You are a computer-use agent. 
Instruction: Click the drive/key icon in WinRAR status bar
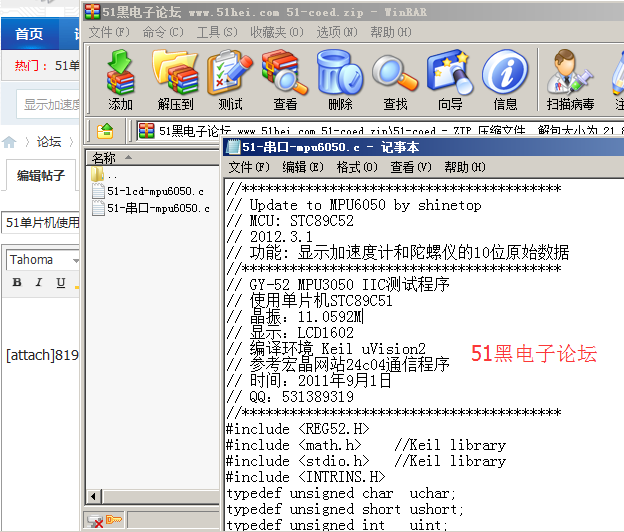tap(105, 520)
